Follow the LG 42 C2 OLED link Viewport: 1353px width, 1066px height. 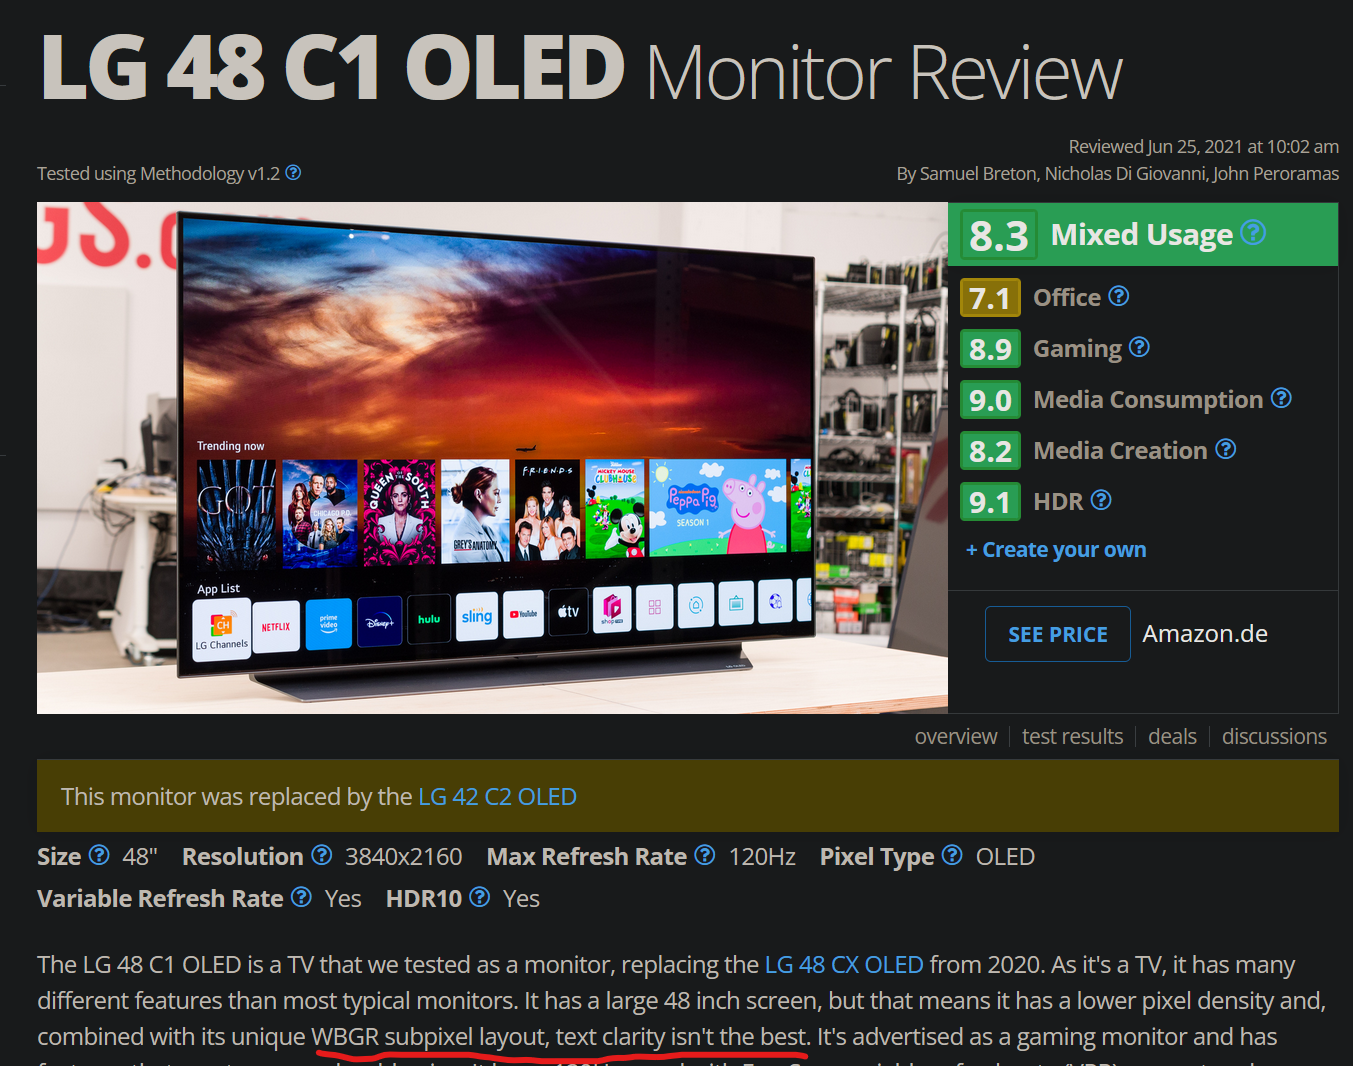pyautogui.click(x=497, y=797)
